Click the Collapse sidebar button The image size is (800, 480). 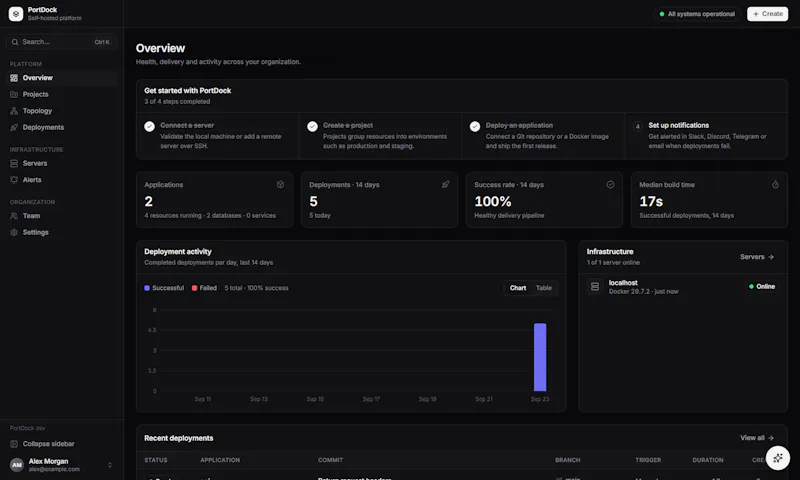click(x=61, y=444)
